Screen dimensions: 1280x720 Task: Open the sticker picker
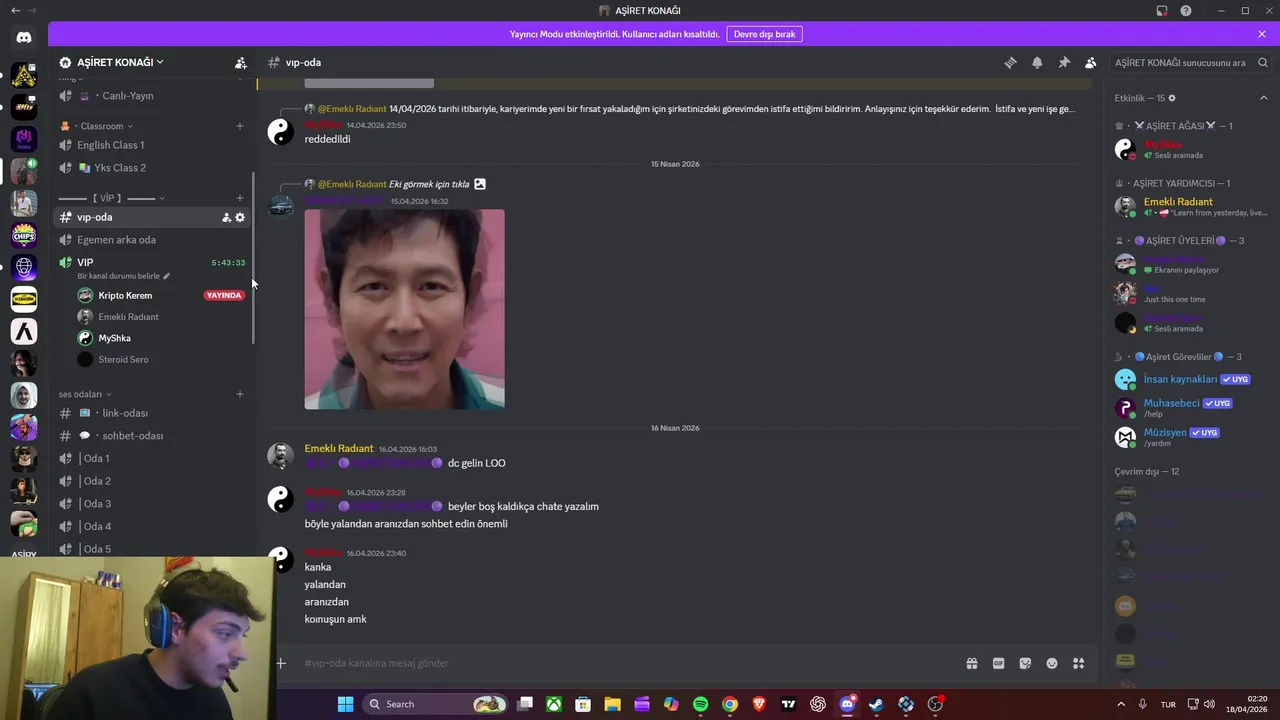[x=1025, y=663]
